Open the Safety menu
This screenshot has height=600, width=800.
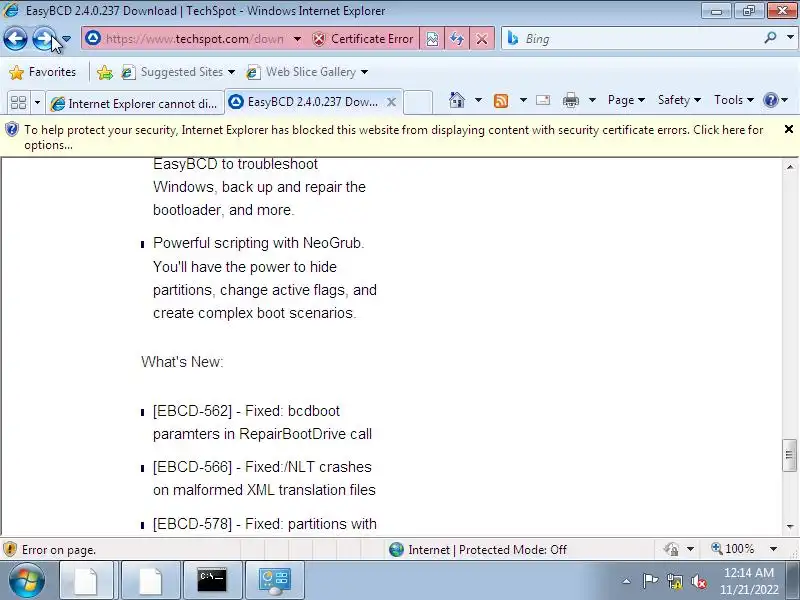coord(679,100)
